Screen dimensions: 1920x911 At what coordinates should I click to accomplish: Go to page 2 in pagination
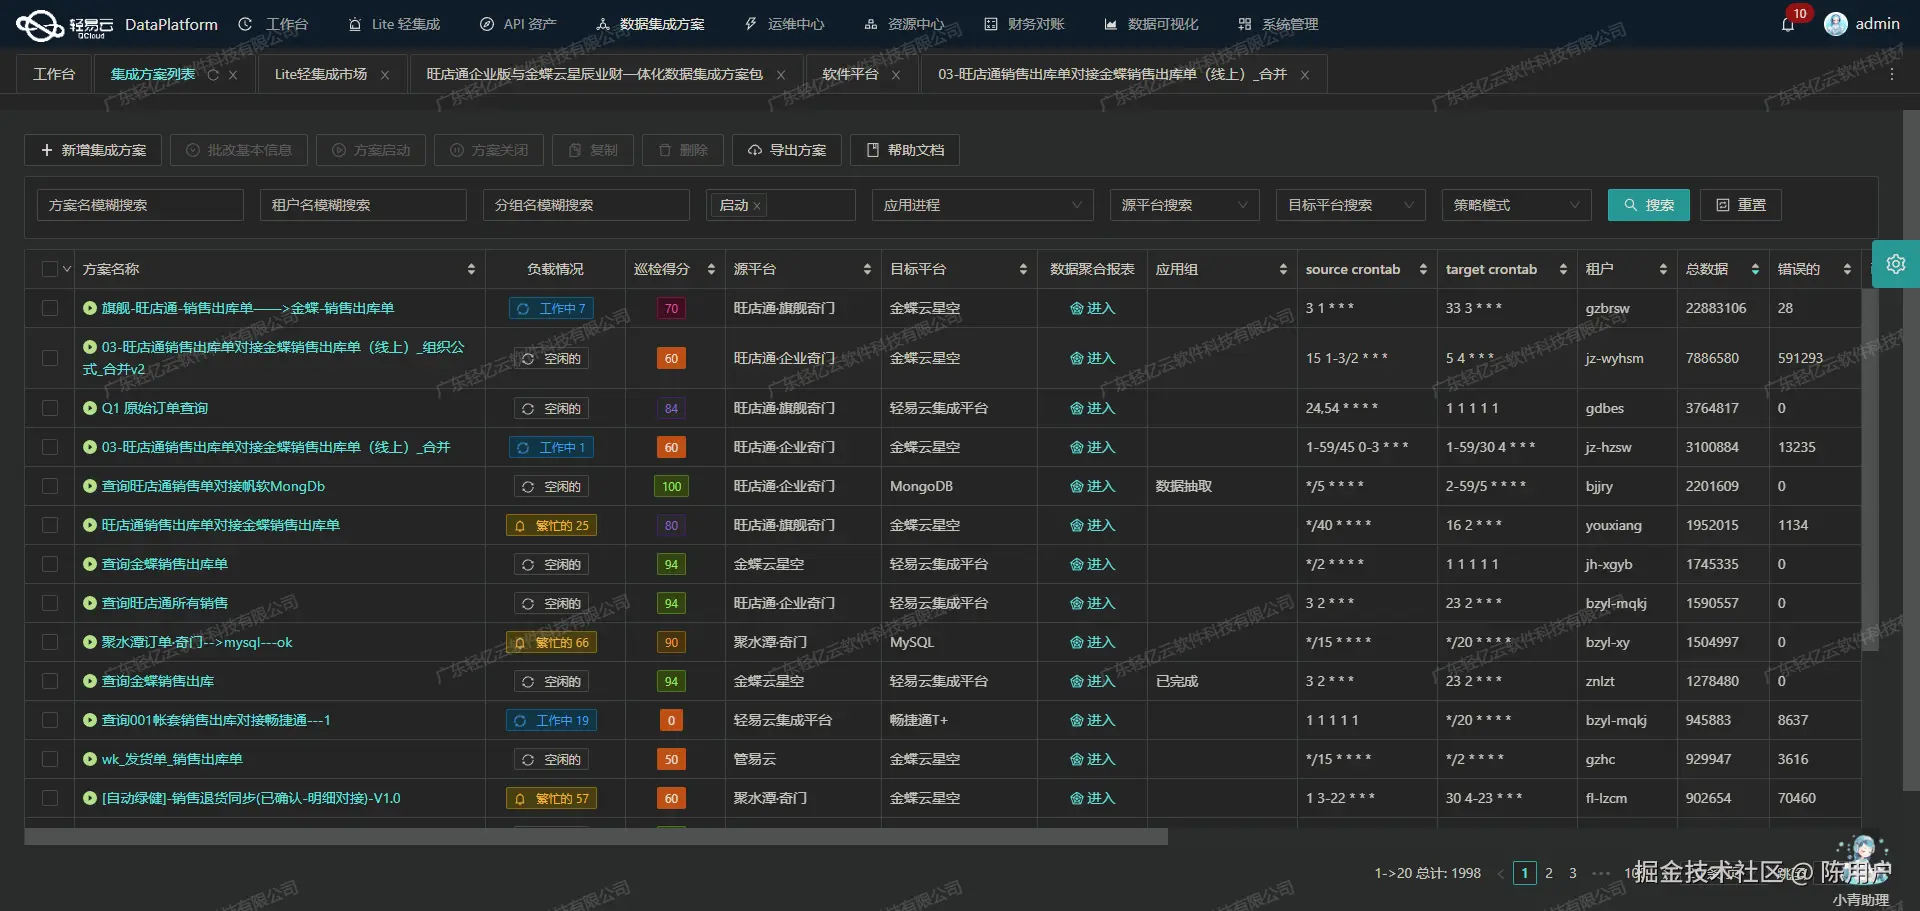tap(1549, 873)
